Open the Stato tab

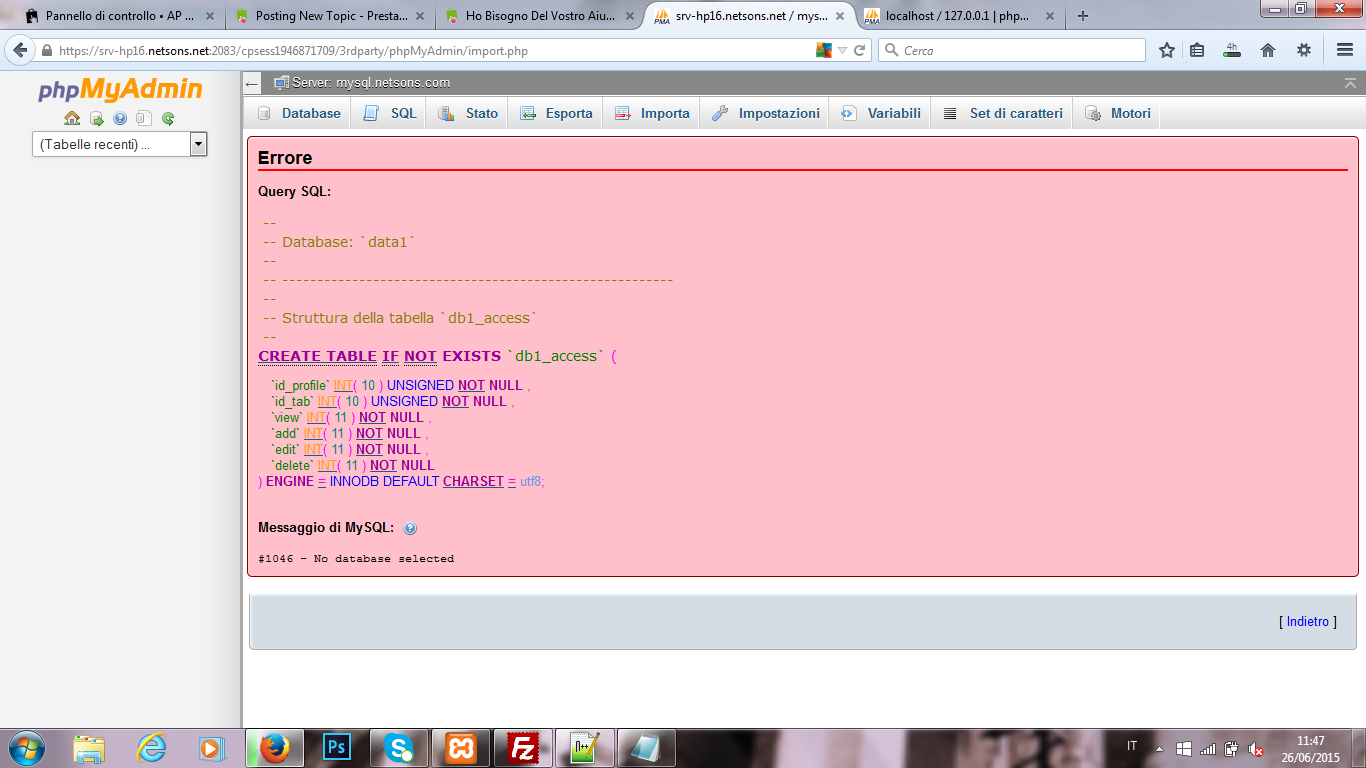(x=467, y=114)
